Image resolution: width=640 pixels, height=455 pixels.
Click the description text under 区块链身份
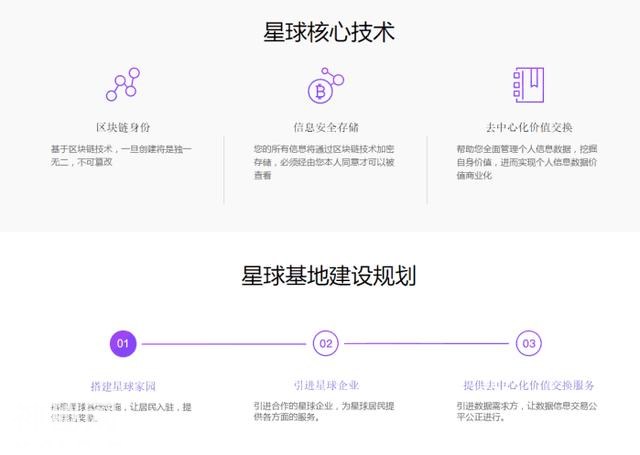[x=121, y=155]
